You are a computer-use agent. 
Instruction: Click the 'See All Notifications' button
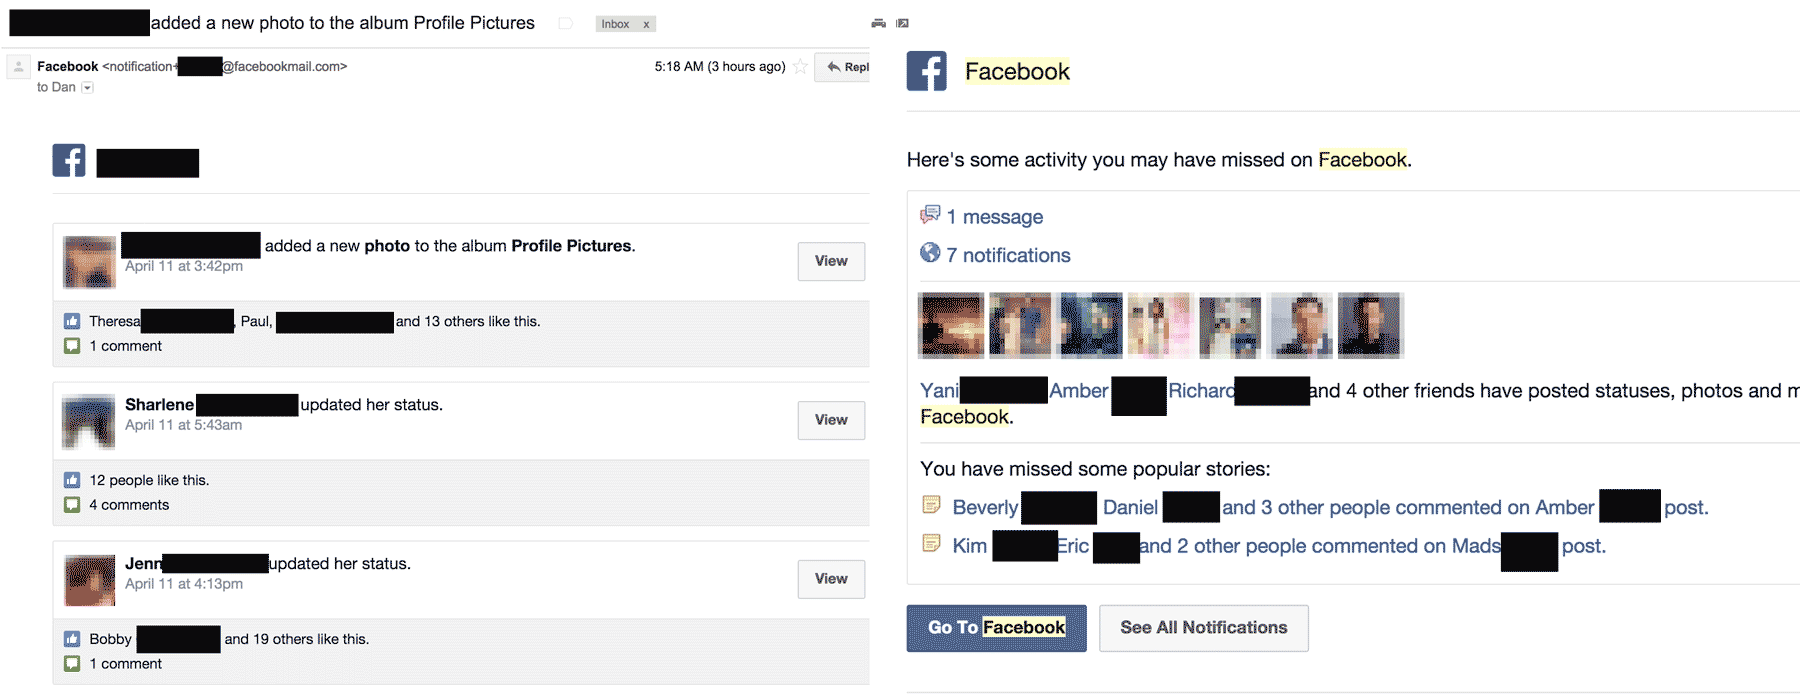point(1204,628)
